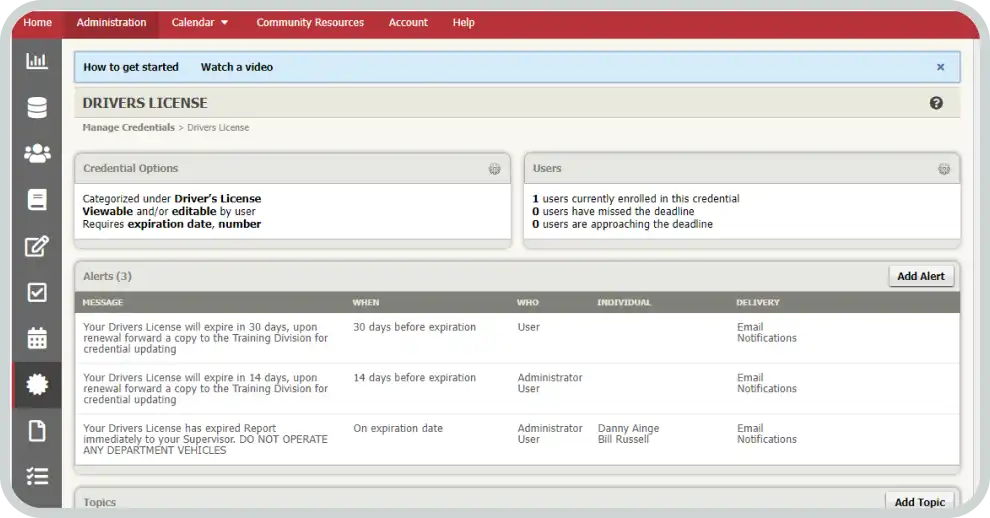Open the bar chart reports sidebar icon

click(37, 62)
